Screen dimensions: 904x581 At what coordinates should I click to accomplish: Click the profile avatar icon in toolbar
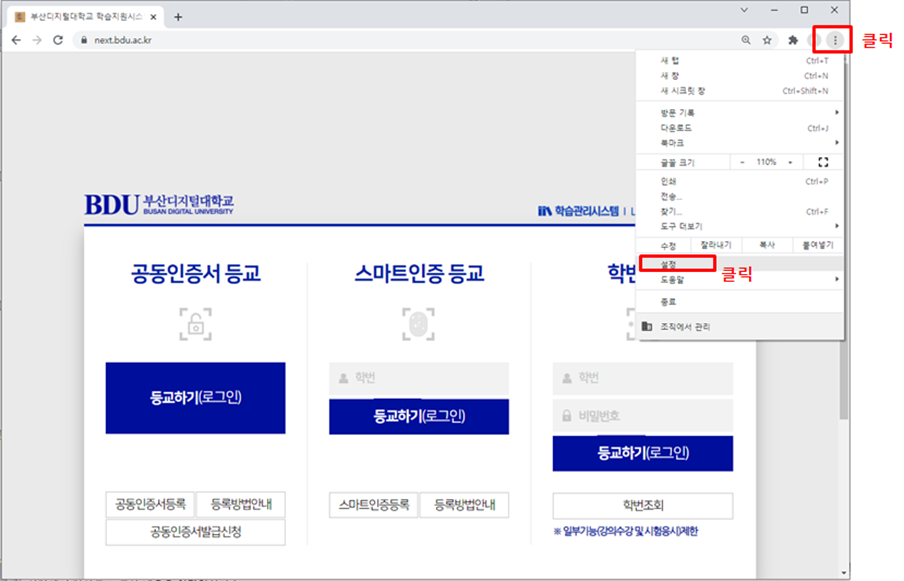pyautogui.click(x=813, y=40)
